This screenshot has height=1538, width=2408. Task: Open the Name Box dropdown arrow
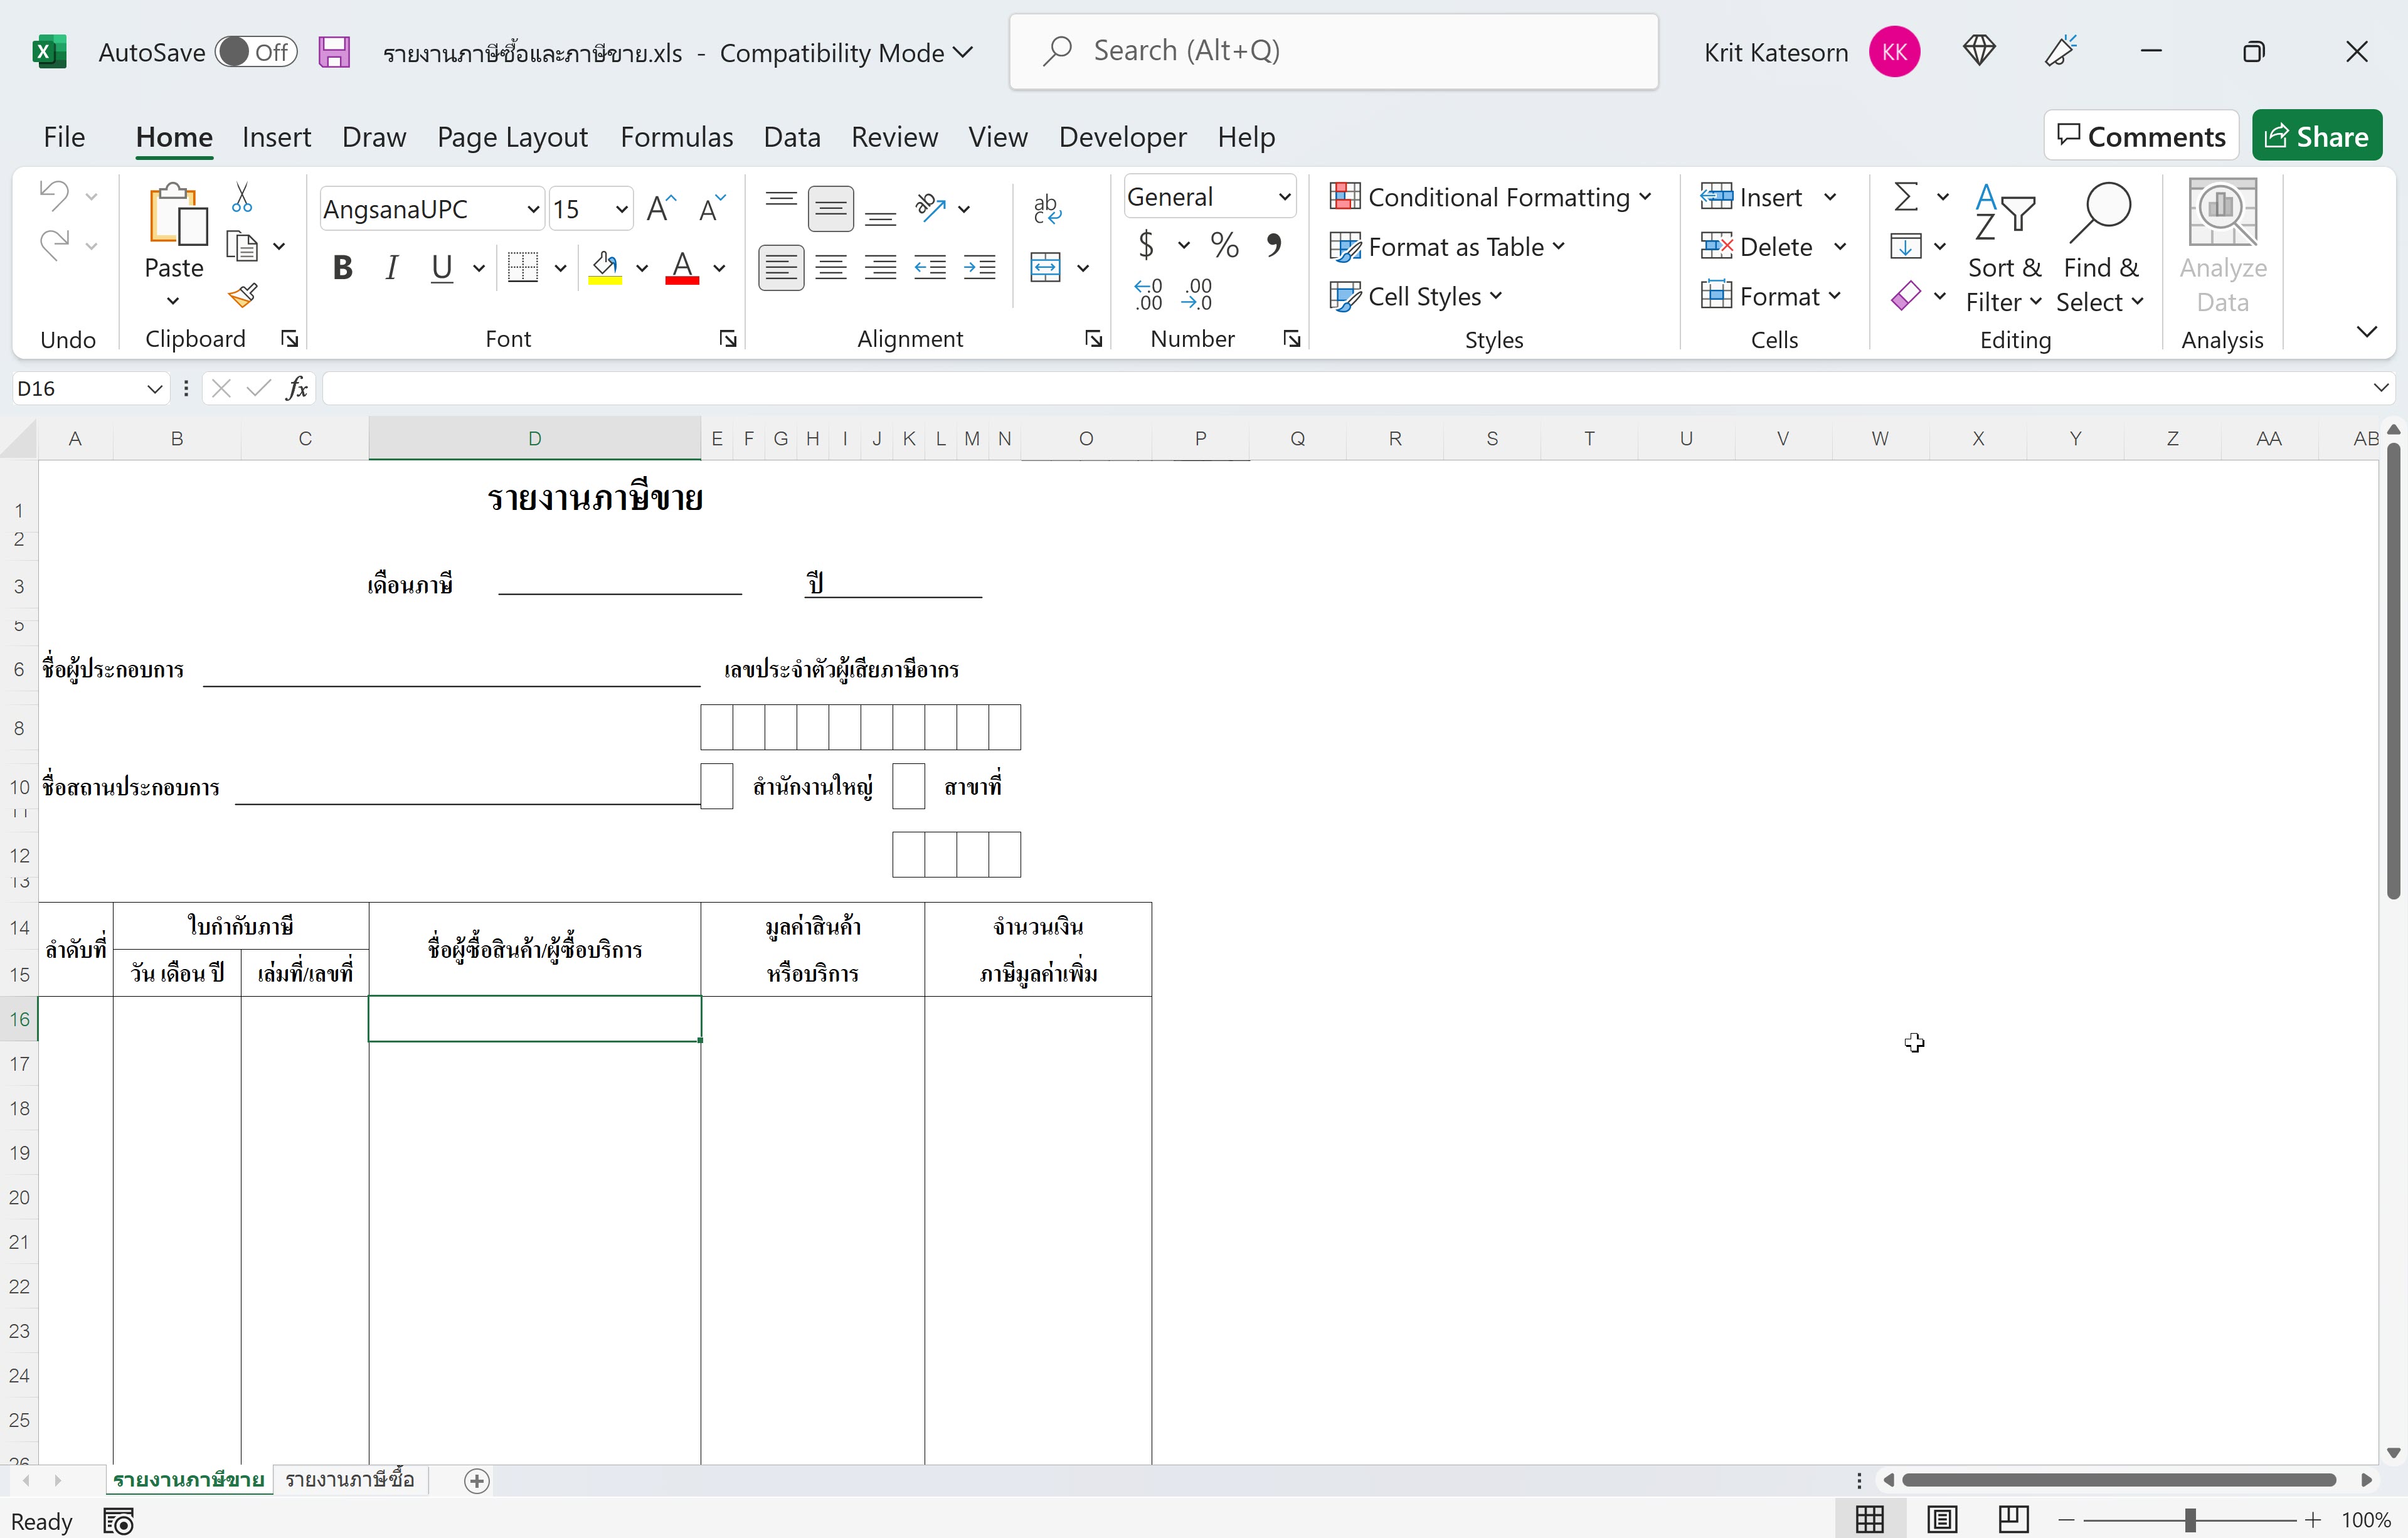click(x=154, y=388)
